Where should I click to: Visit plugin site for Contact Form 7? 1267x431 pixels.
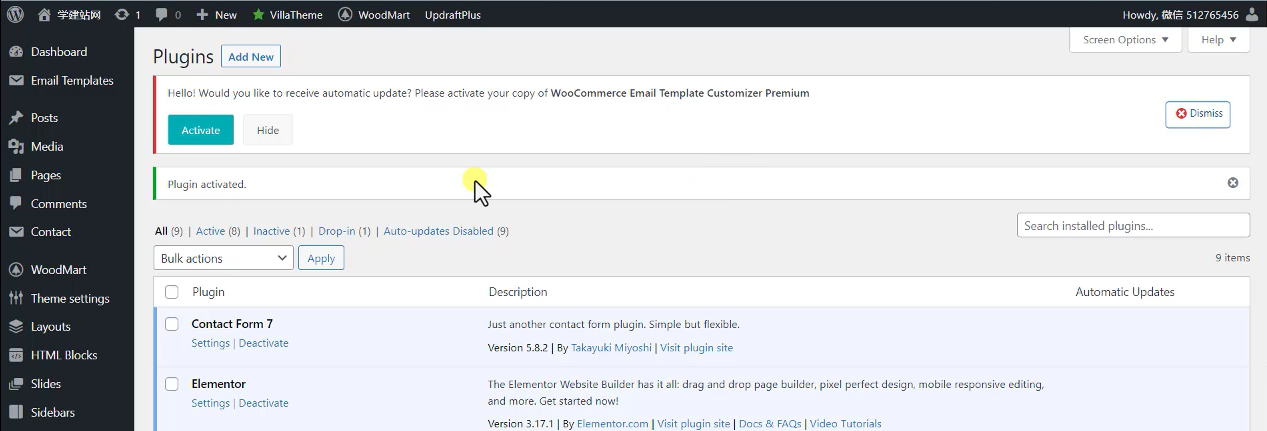696,348
